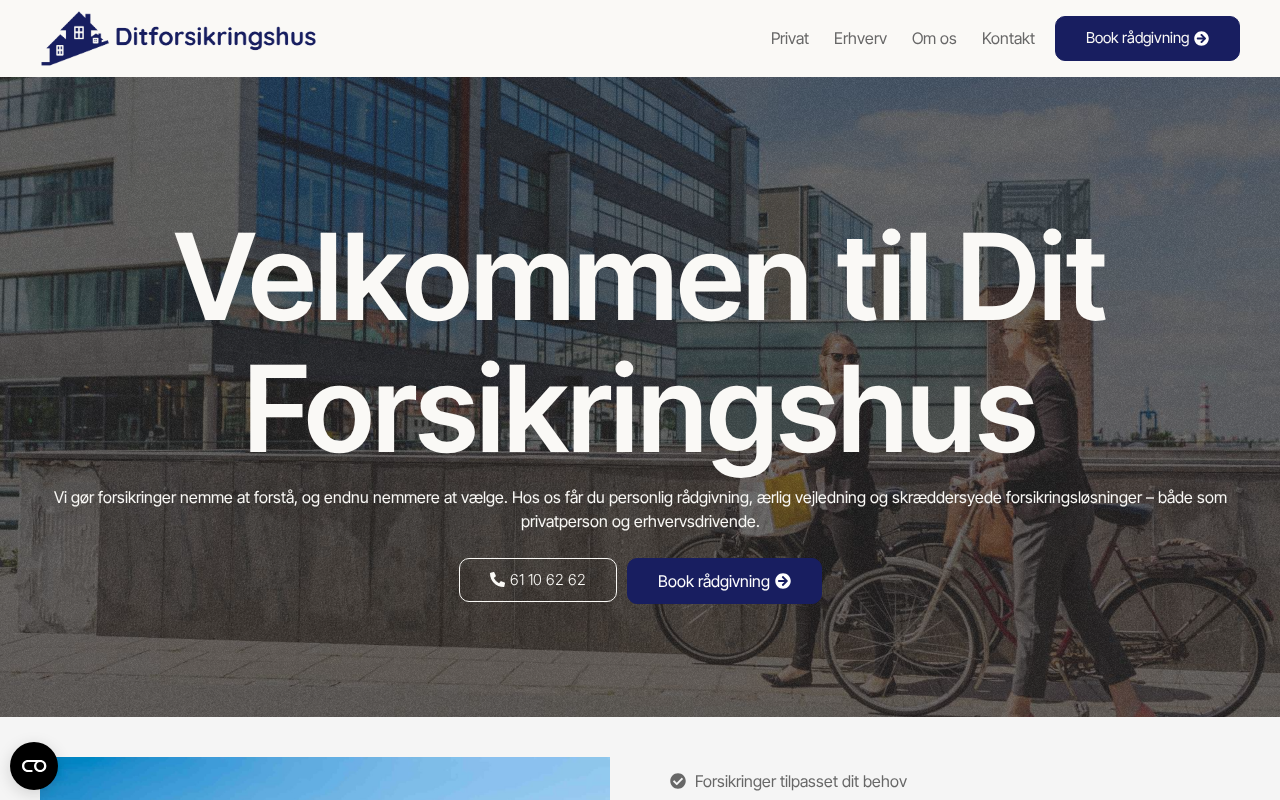Open the Erhverv menu item
The height and width of the screenshot is (800, 1280).
click(x=860, y=38)
